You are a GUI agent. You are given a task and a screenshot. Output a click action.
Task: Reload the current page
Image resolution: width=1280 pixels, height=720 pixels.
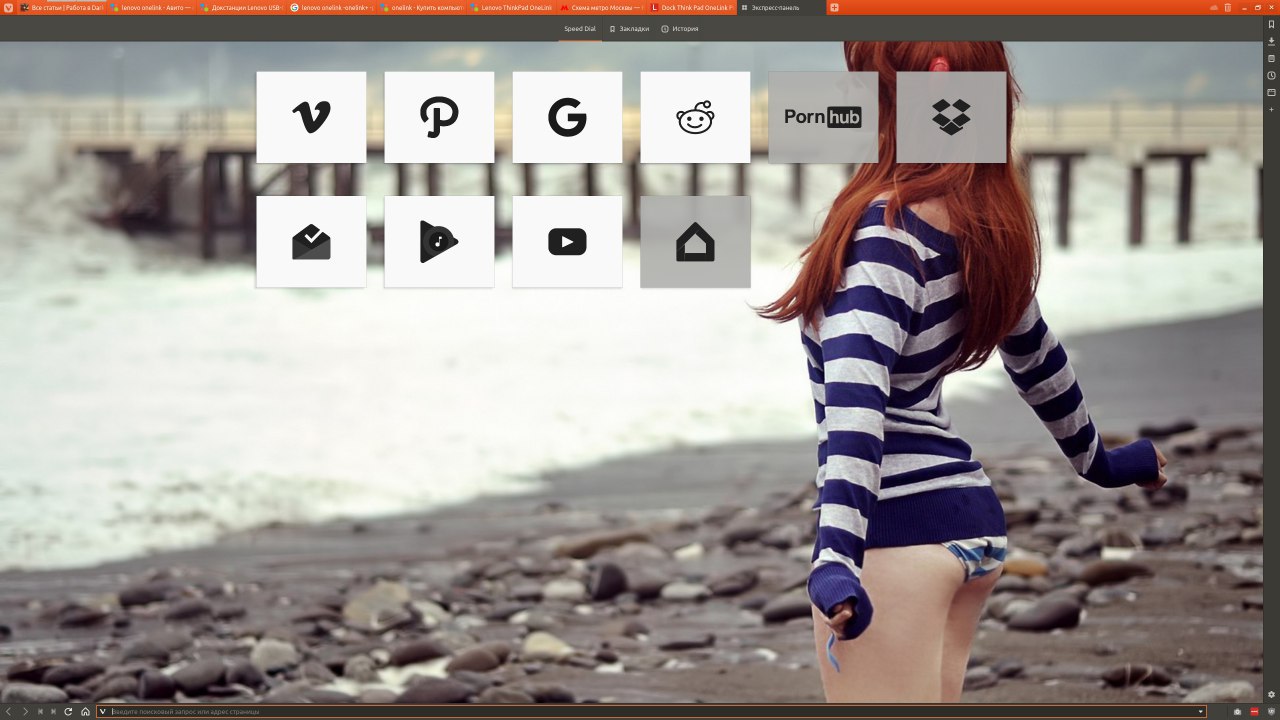tap(68, 711)
